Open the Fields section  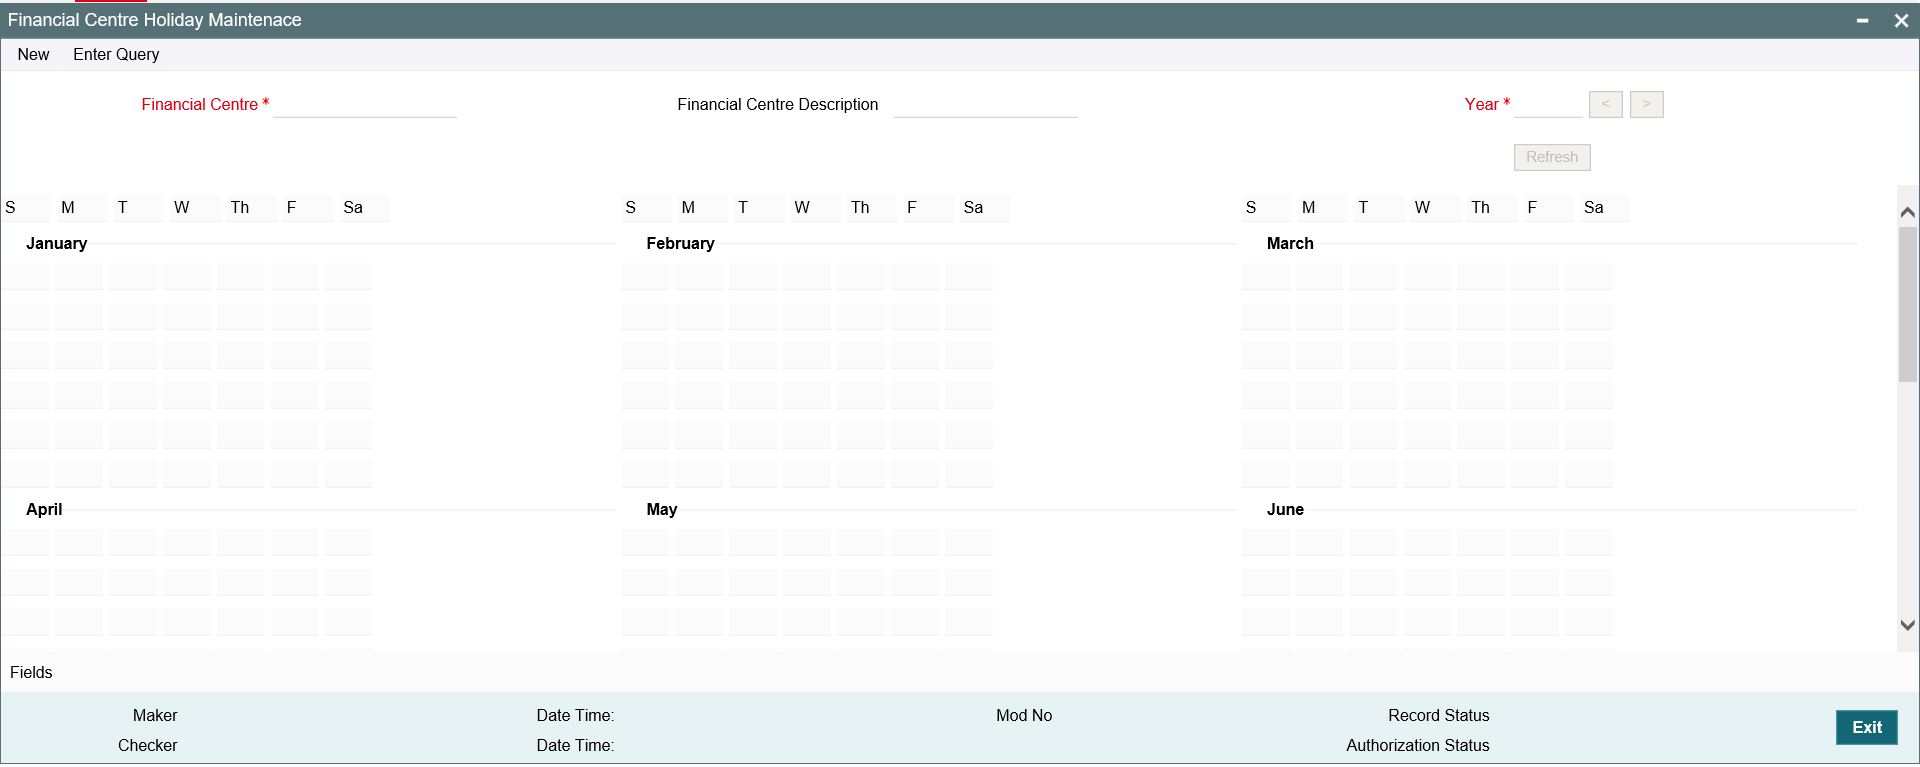(31, 673)
